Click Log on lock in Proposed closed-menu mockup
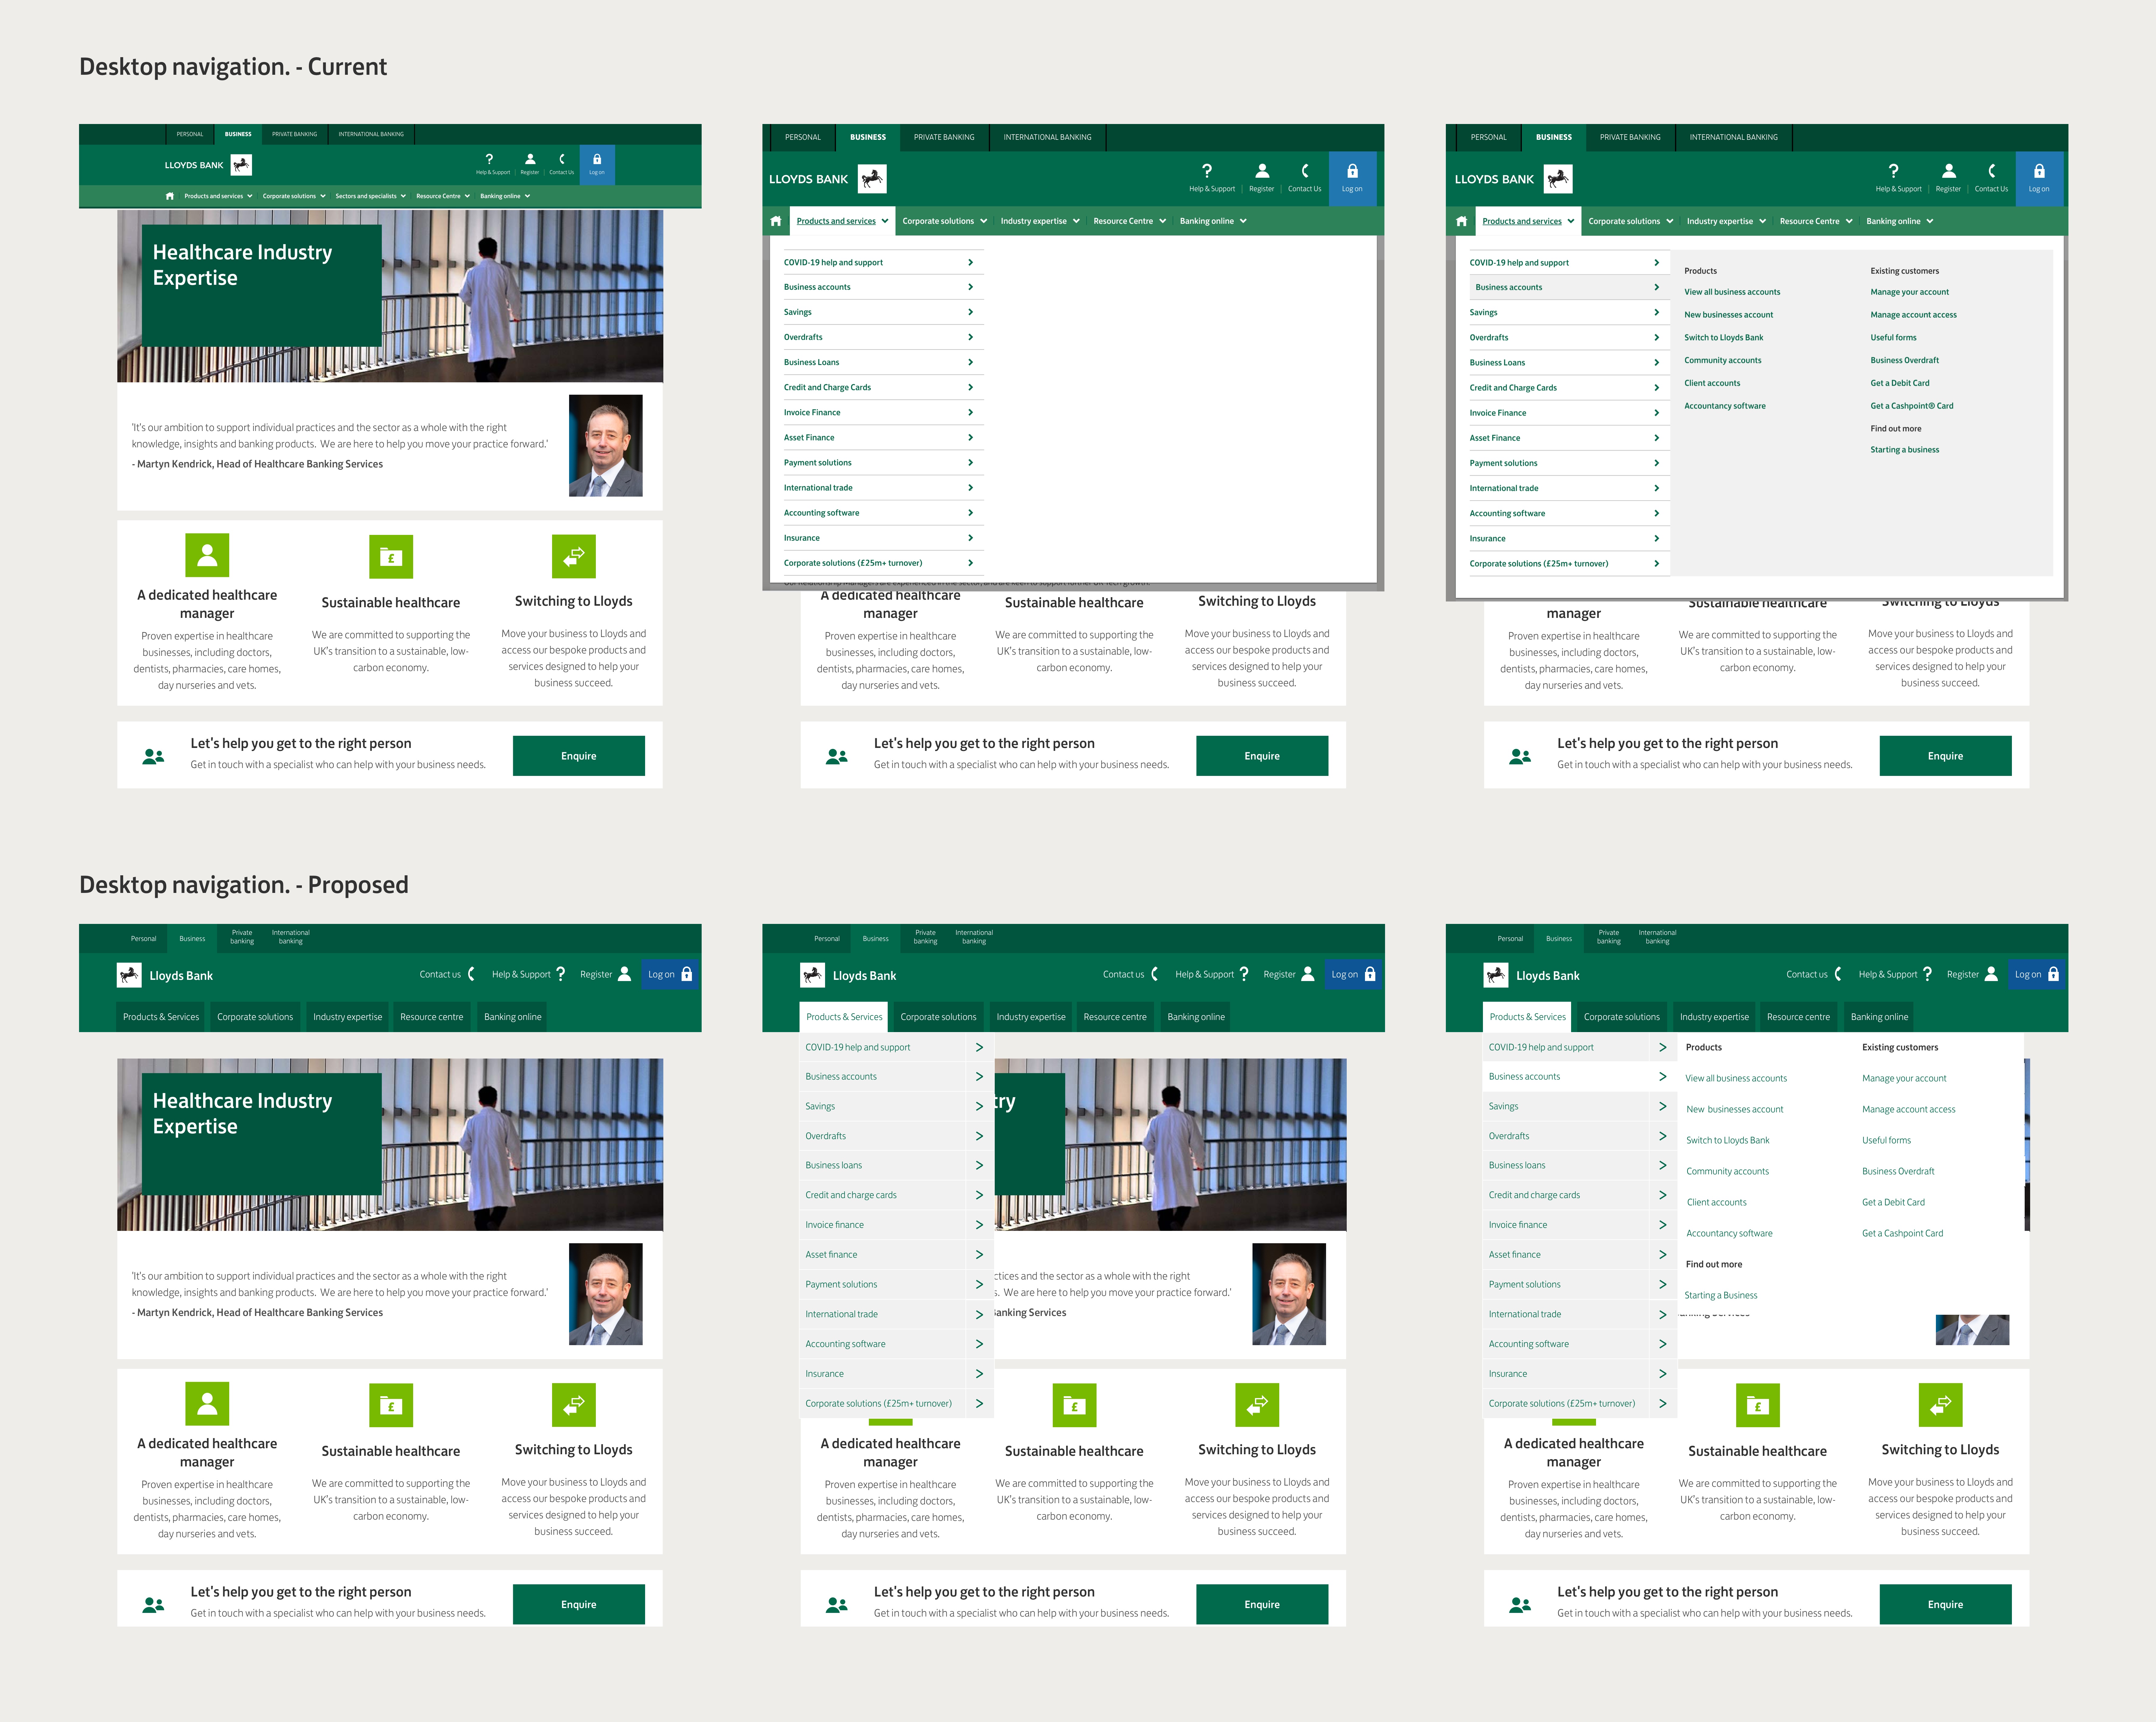The image size is (2156, 1722). [687, 974]
